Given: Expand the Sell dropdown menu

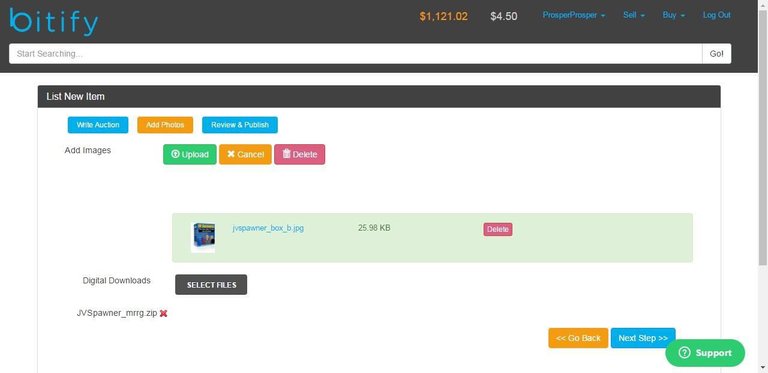Looking at the screenshot, I should [x=633, y=15].
